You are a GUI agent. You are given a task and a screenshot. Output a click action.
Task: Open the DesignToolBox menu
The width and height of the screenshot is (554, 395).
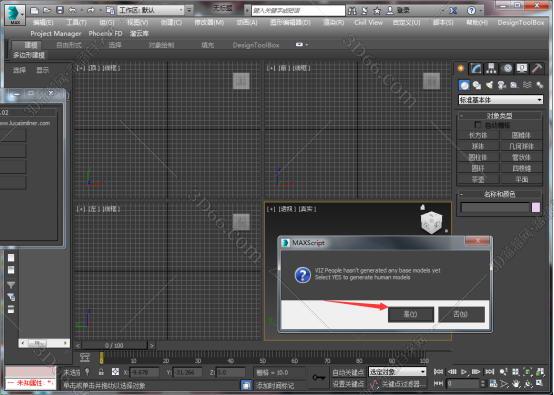520,22
